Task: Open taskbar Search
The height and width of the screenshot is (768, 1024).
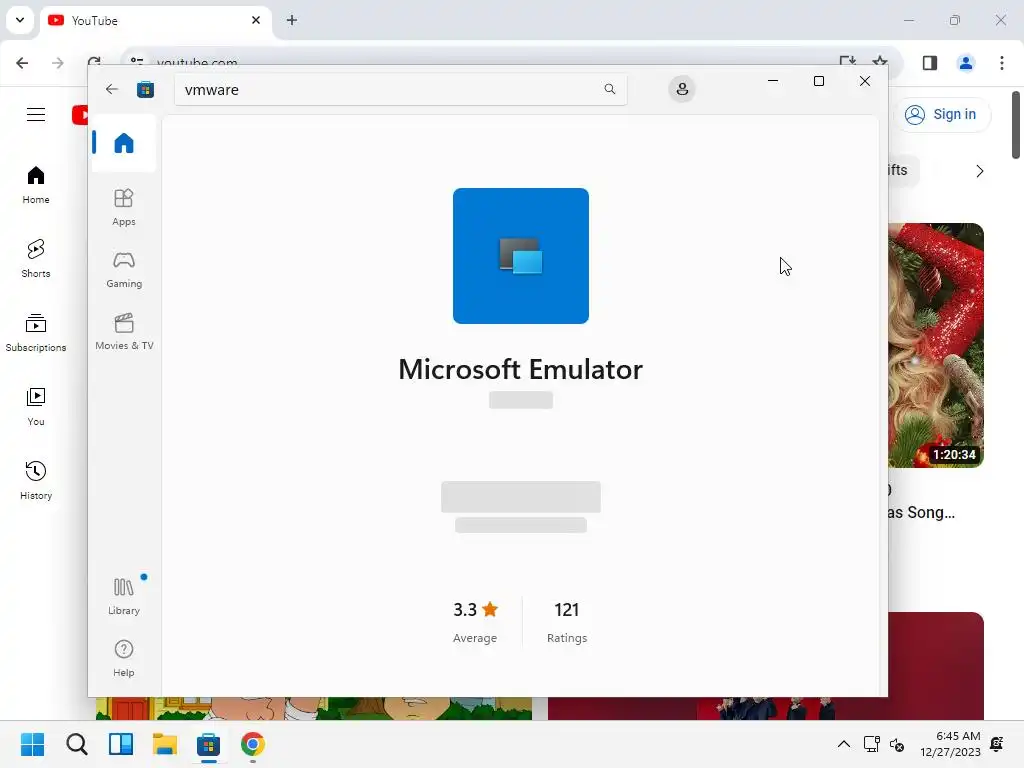Action: pyautogui.click(x=76, y=744)
